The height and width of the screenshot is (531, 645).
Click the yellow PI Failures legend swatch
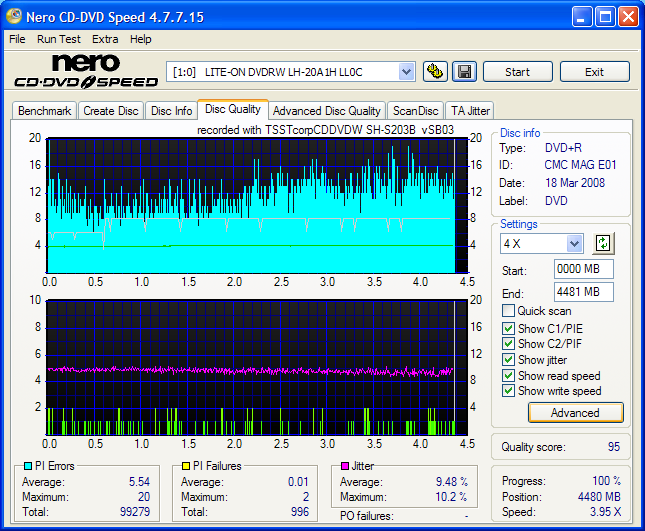(185, 466)
